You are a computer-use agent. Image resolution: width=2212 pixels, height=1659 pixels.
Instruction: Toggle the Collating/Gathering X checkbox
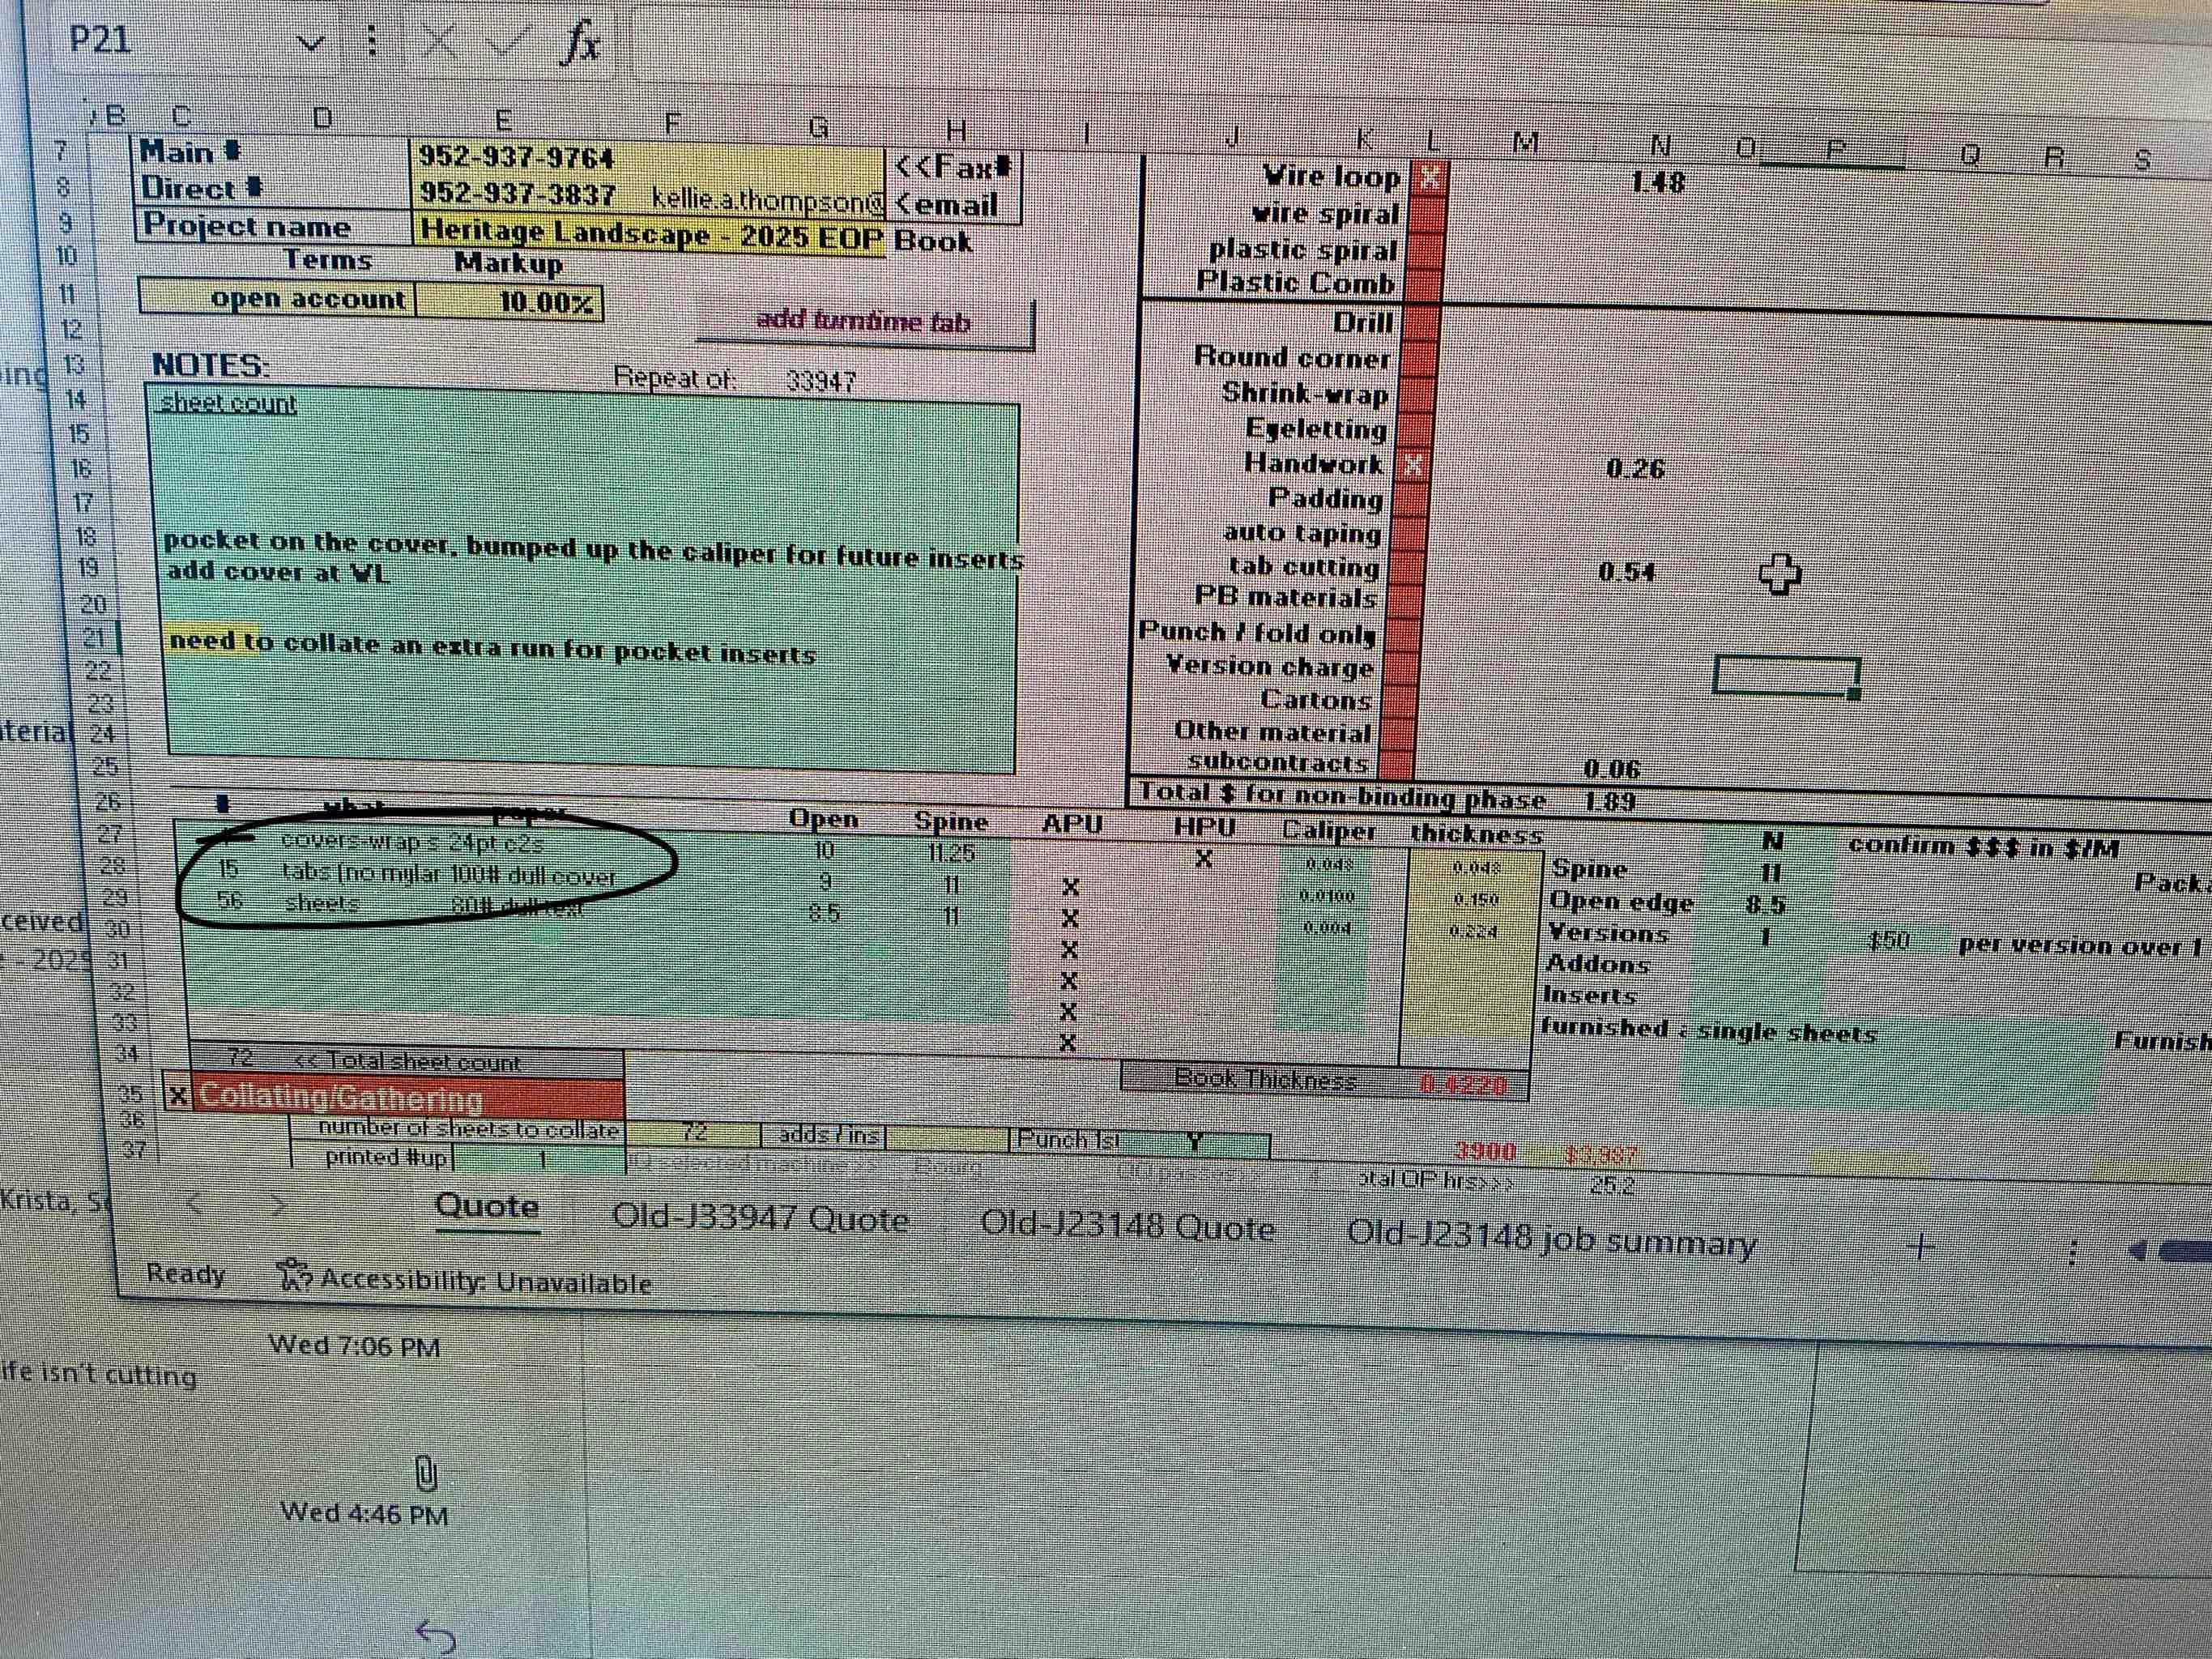(x=178, y=1096)
